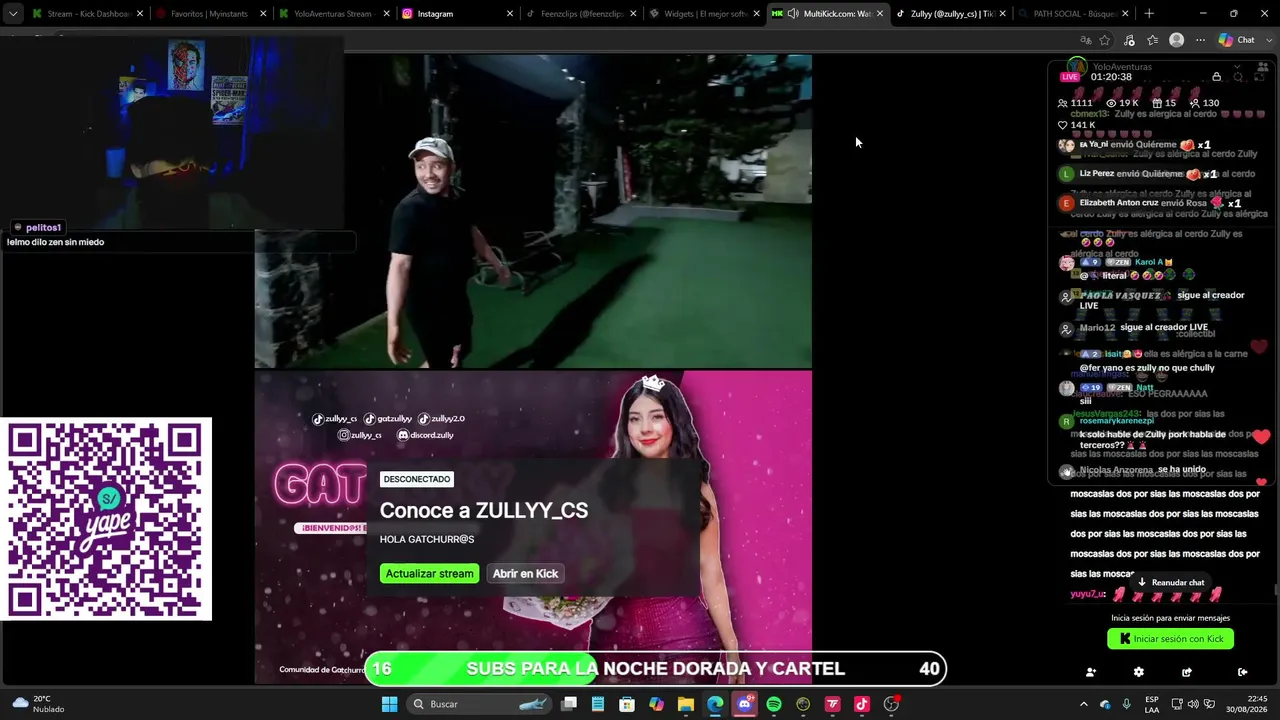Open the tab list dropdown in the browser
Screen dimensions: 1280x720
pos(13,14)
